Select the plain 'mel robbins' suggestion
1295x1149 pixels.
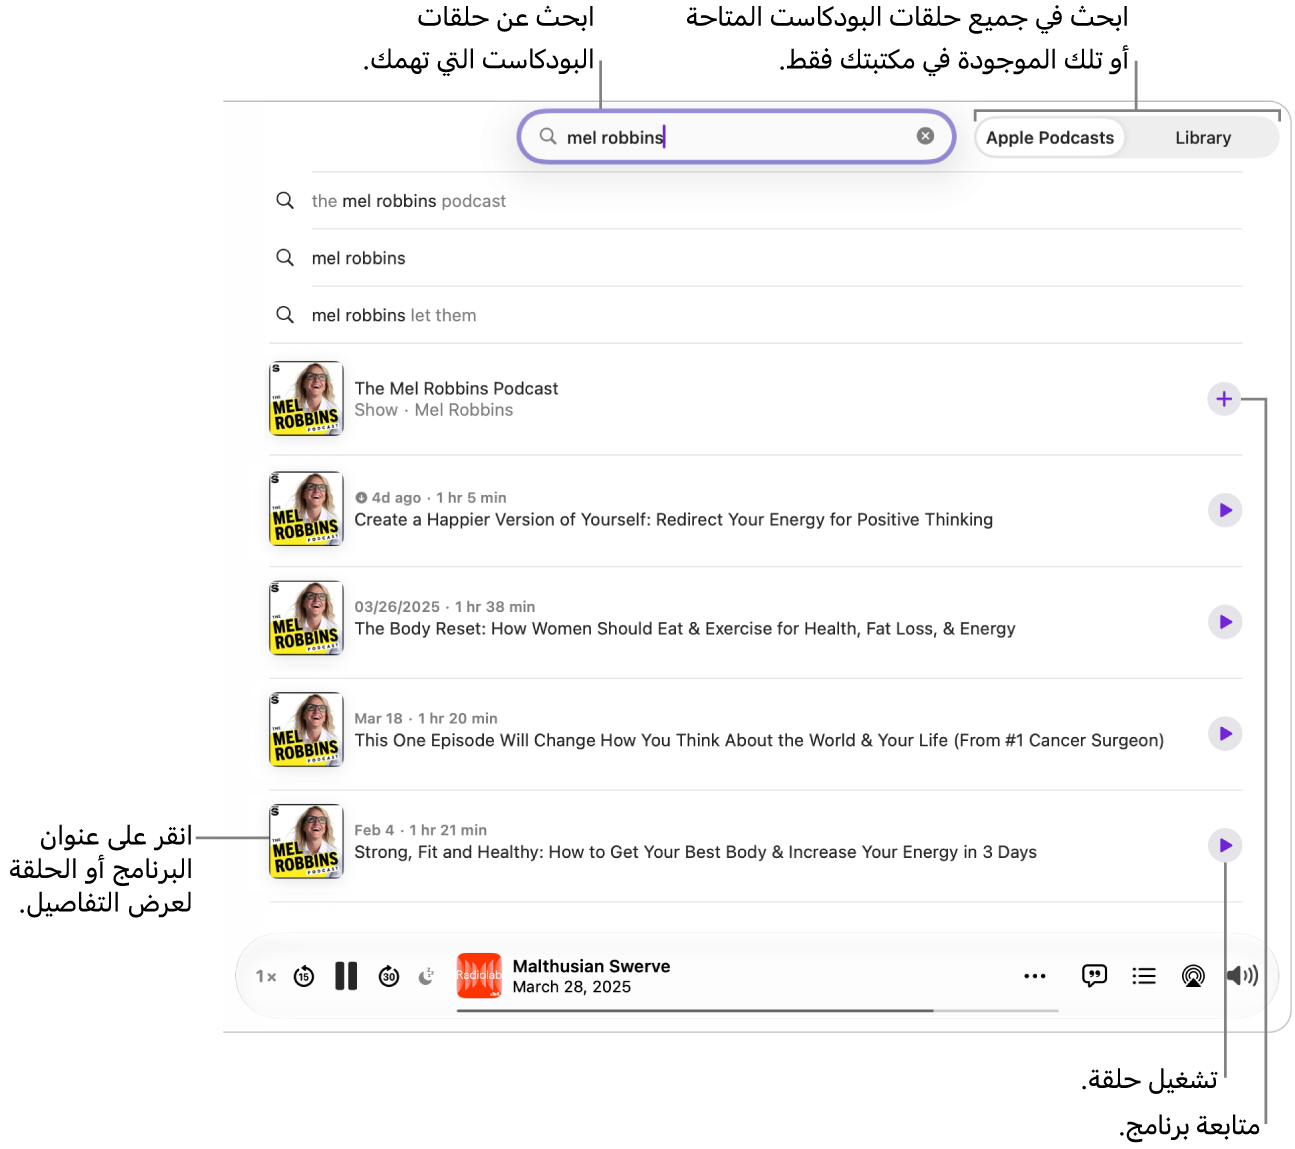click(756, 258)
